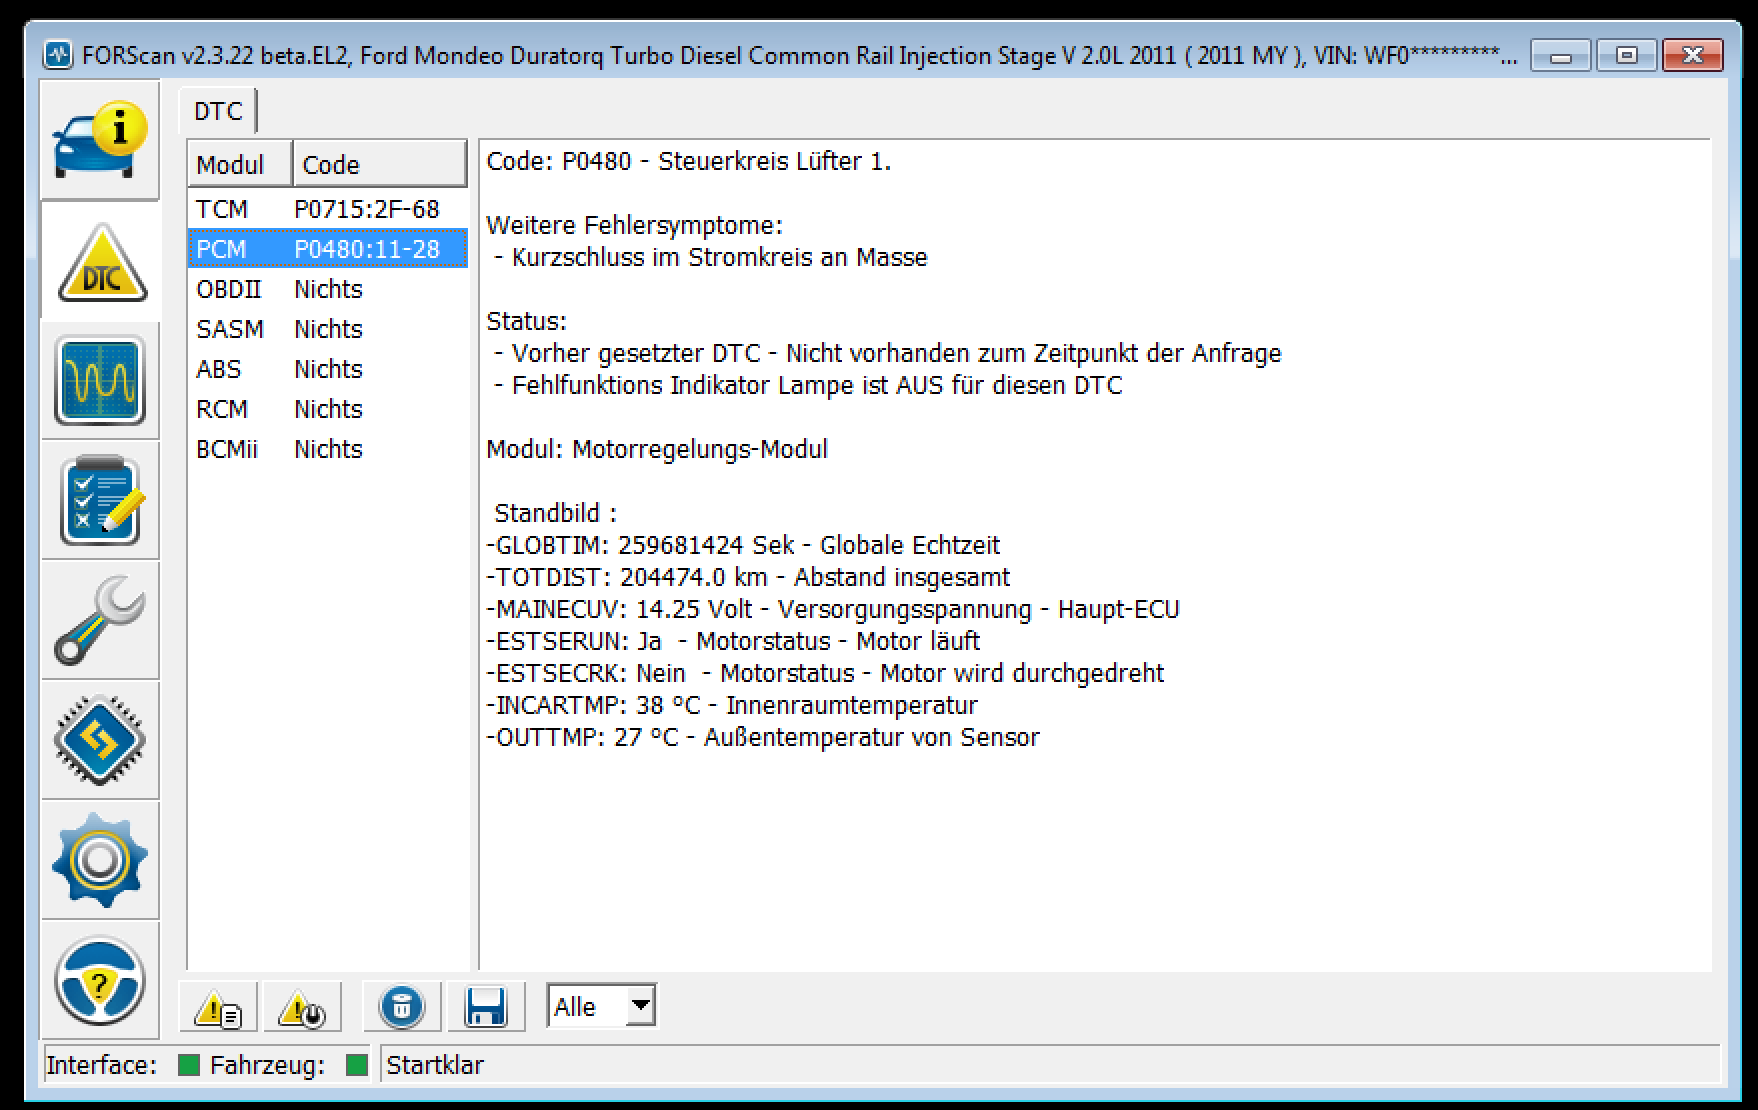Click the DTC reset warning-power button
This screenshot has height=1110, width=1758.
(x=302, y=1007)
